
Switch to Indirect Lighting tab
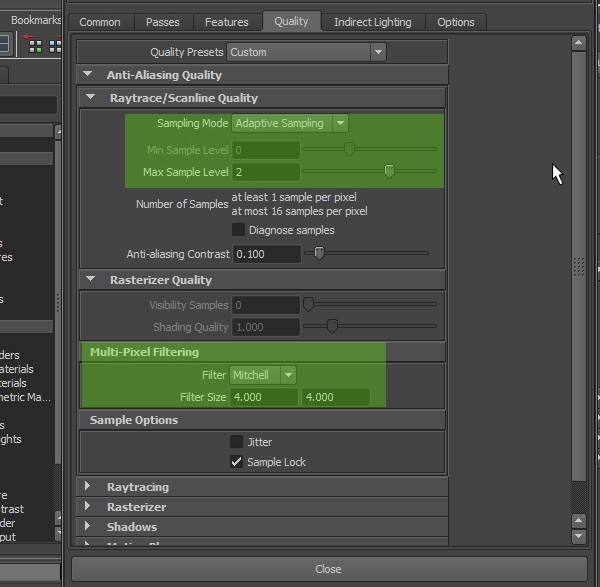[x=373, y=22]
